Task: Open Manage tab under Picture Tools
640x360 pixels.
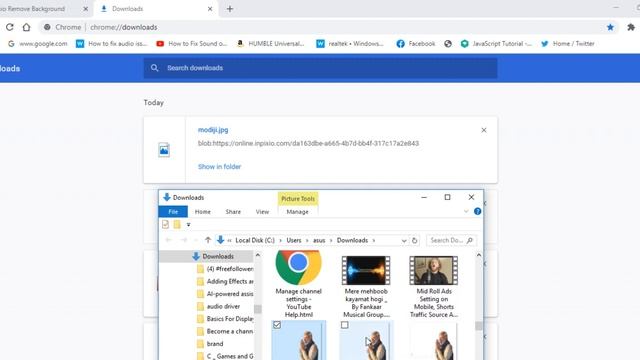Action: (x=298, y=212)
